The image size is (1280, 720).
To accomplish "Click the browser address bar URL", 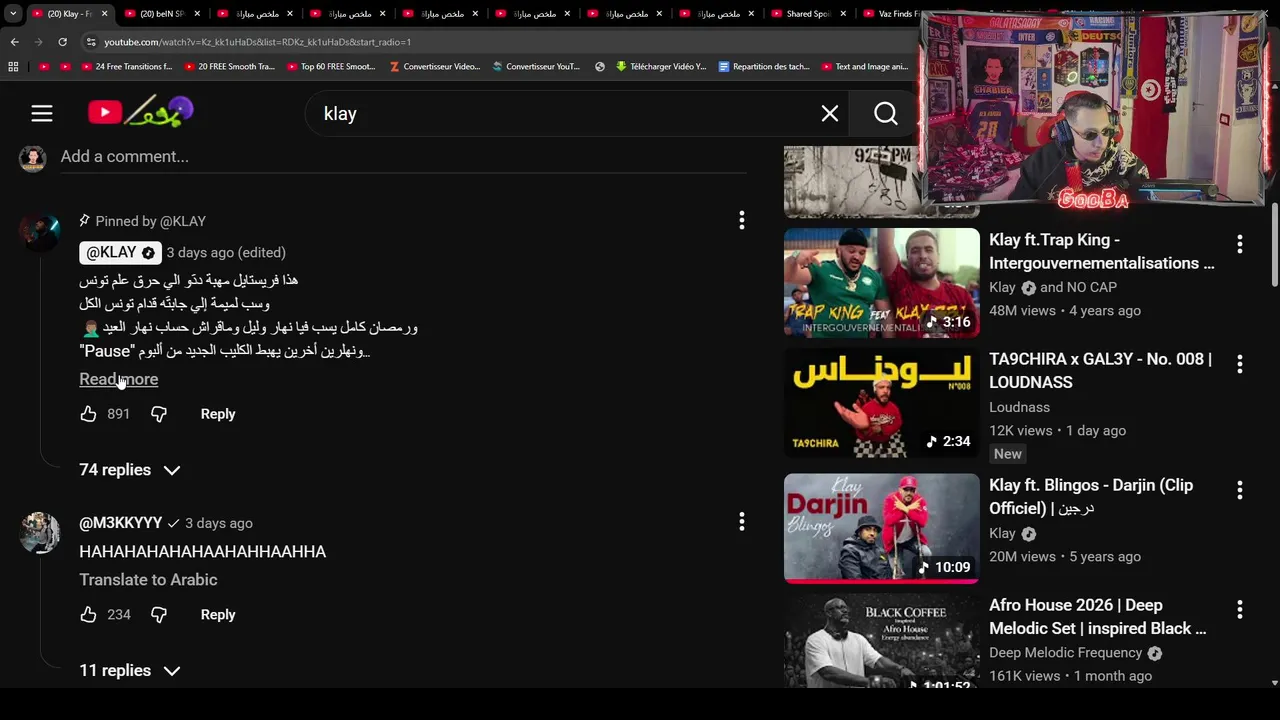I will point(258,42).
